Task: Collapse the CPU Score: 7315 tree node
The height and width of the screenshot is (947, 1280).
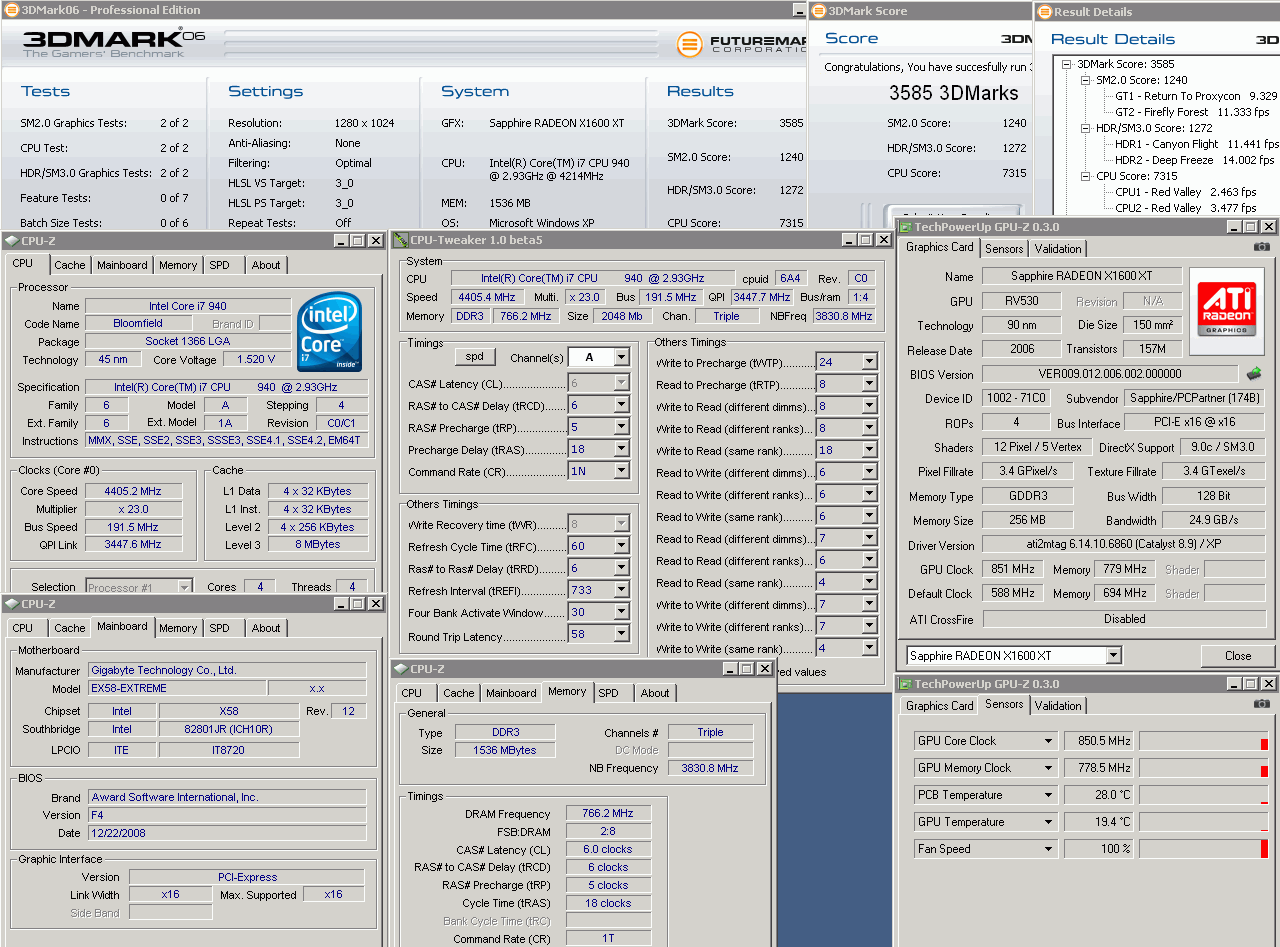Action: pyautogui.click(x=1085, y=176)
